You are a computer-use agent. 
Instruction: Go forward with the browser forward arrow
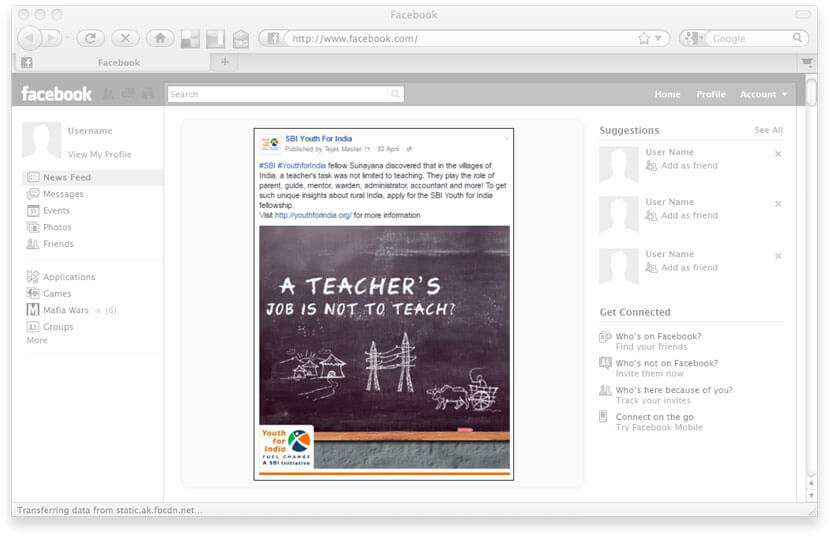(52, 38)
